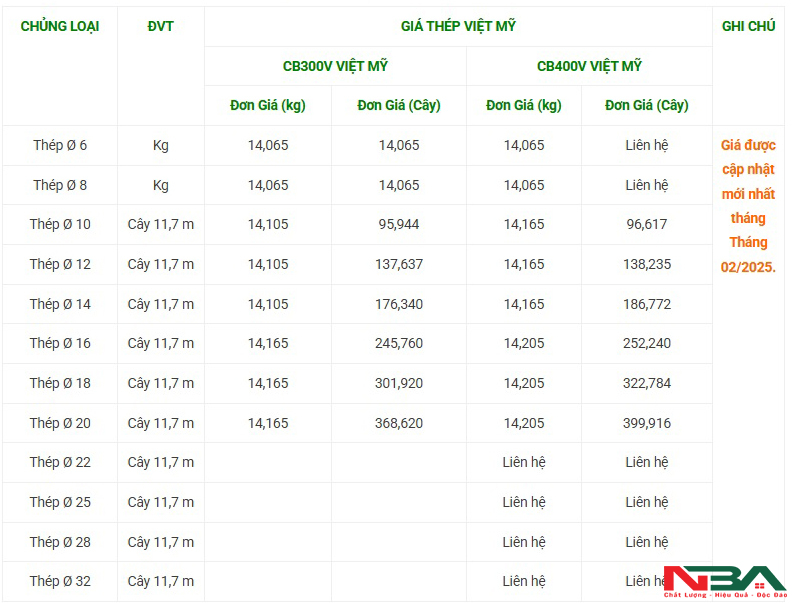Click price 95,944 for Thép Ø 10
This screenshot has width=792, height=603.
coord(399,224)
